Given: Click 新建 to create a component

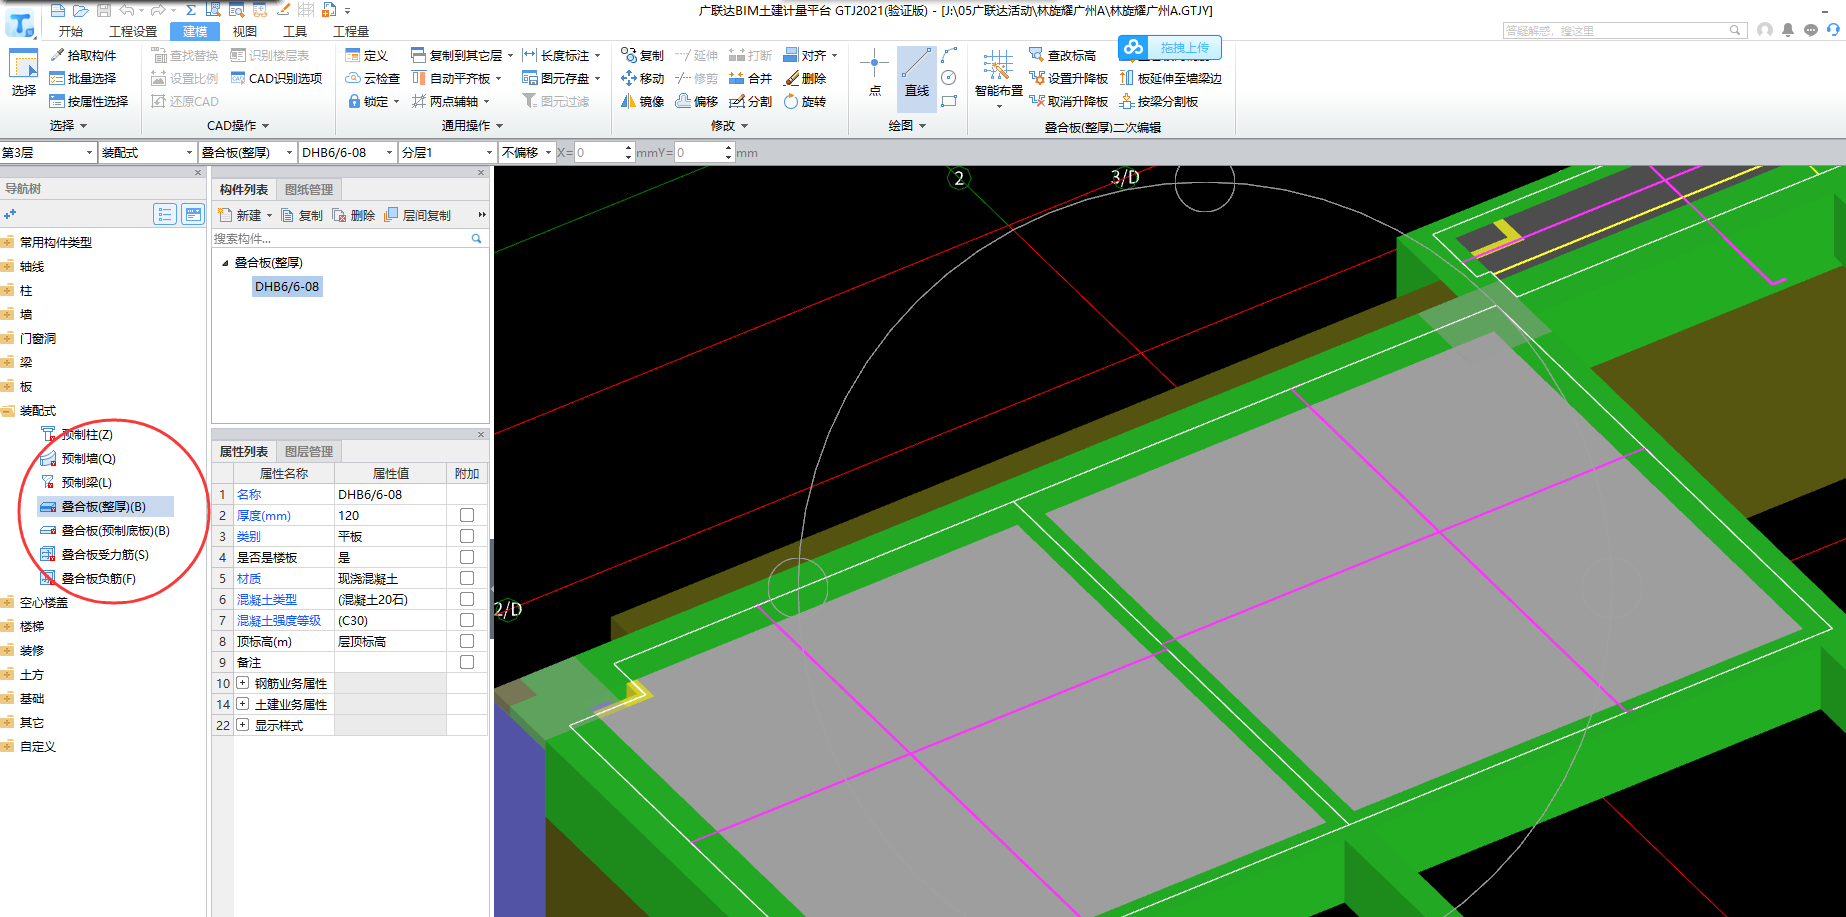Looking at the screenshot, I should pos(243,215).
